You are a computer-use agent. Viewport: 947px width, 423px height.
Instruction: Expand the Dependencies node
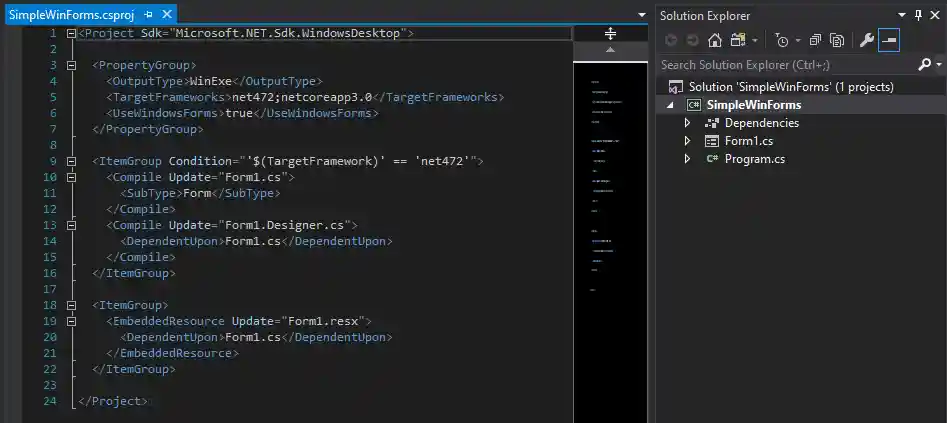tap(687, 123)
